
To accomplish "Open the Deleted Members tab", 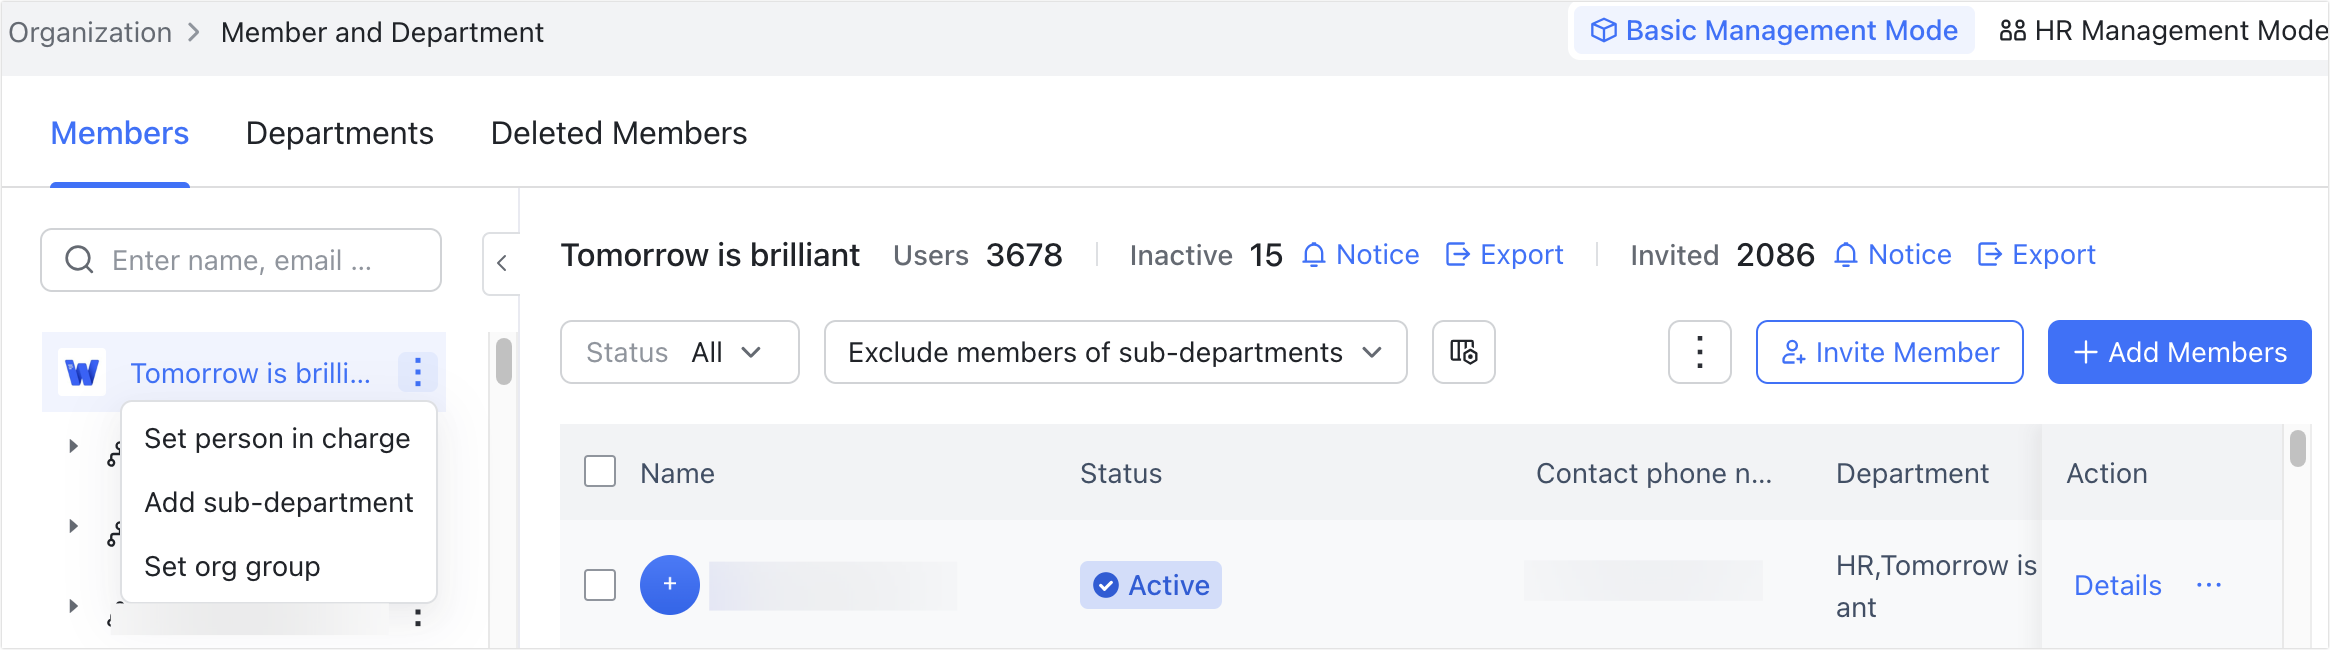I will [619, 133].
